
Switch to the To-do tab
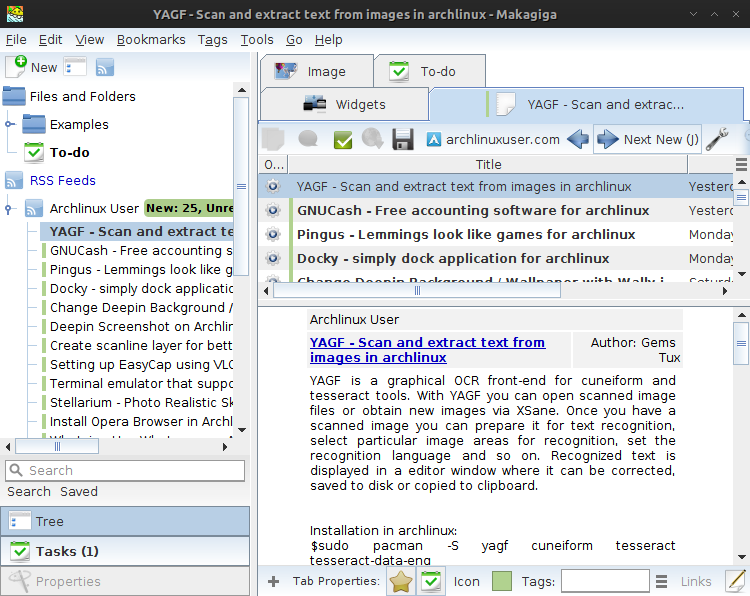click(430, 71)
